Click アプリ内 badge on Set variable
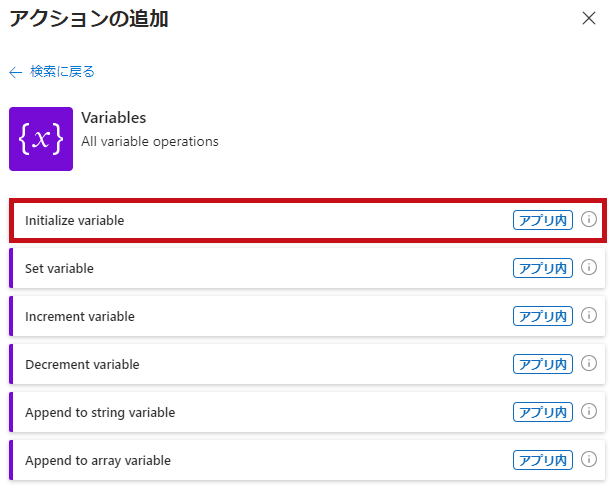 point(543,268)
